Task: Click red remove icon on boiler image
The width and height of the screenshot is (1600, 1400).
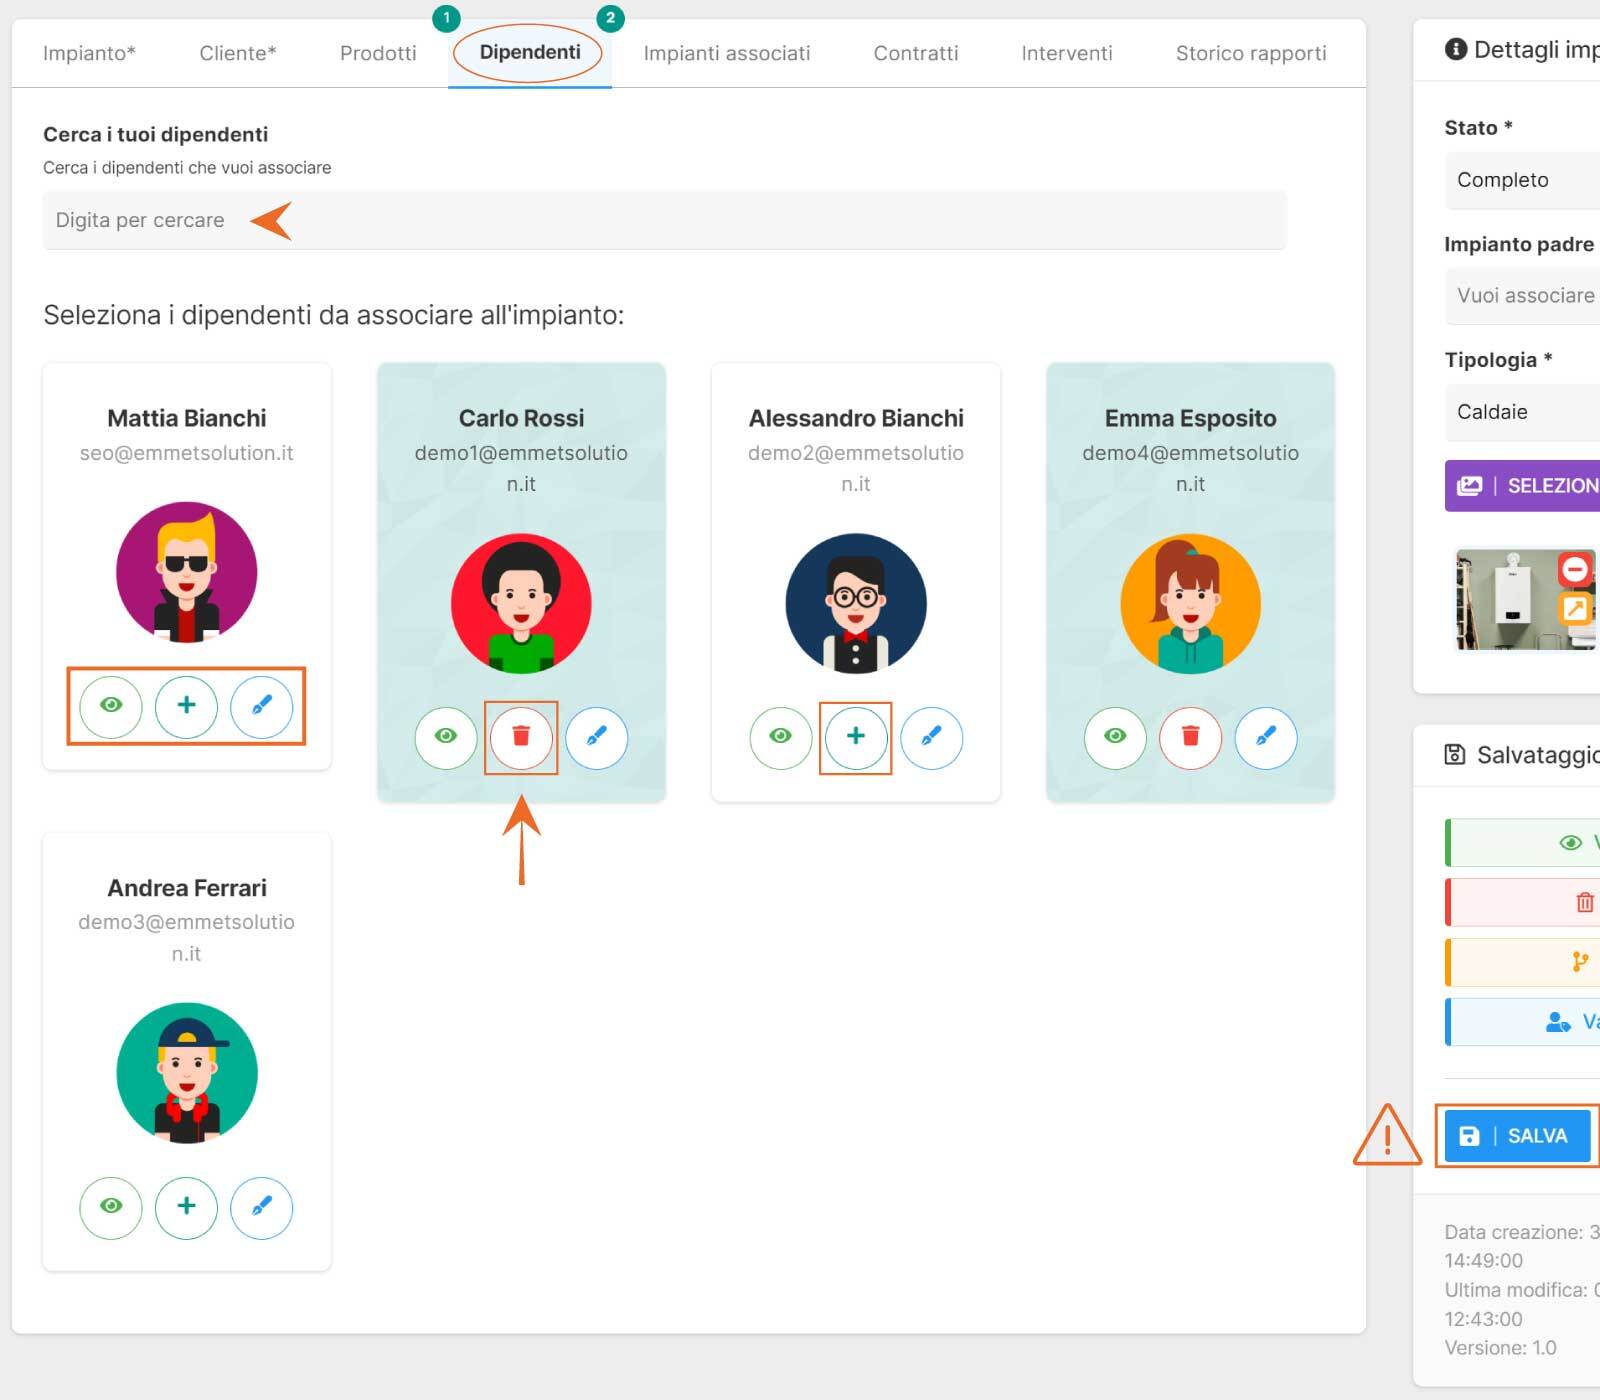Action: click(1575, 570)
